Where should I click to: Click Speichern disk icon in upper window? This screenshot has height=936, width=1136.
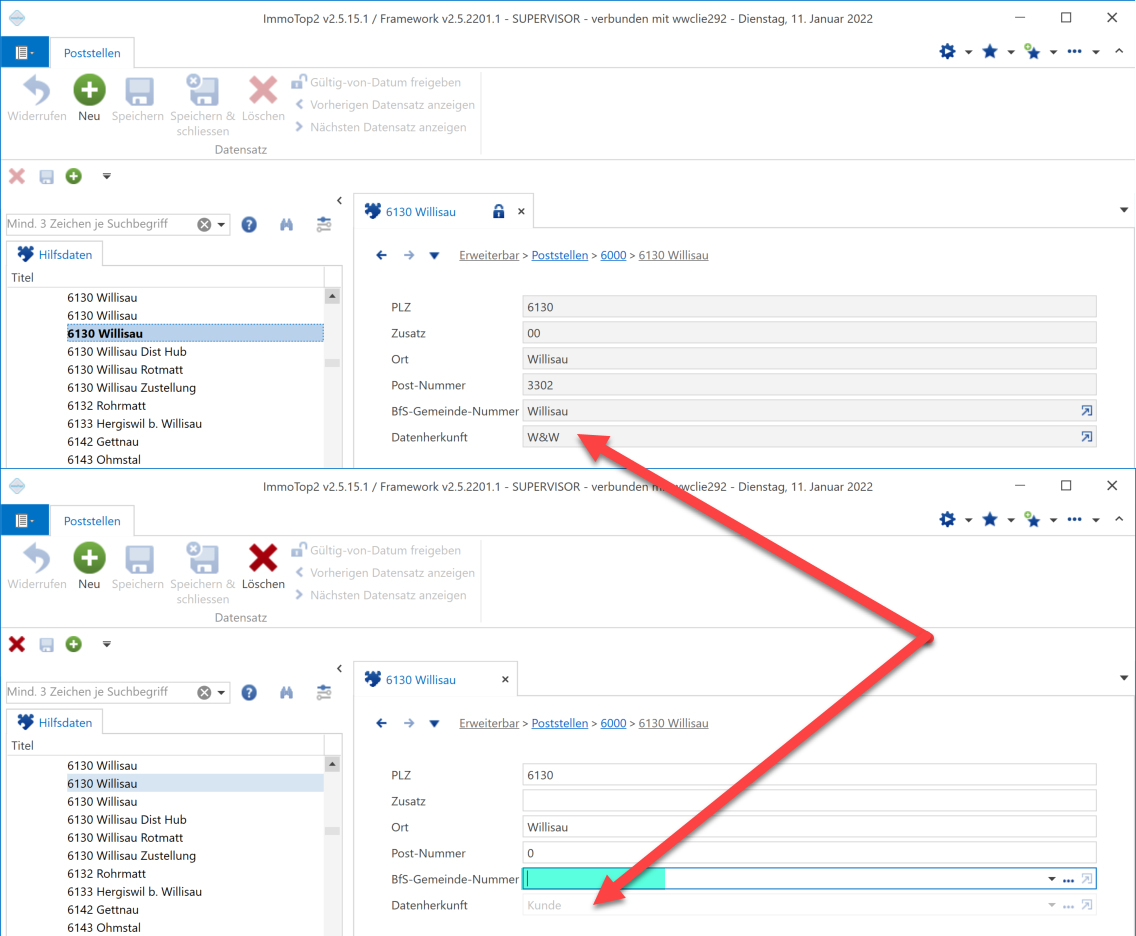(x=139, y=91)
